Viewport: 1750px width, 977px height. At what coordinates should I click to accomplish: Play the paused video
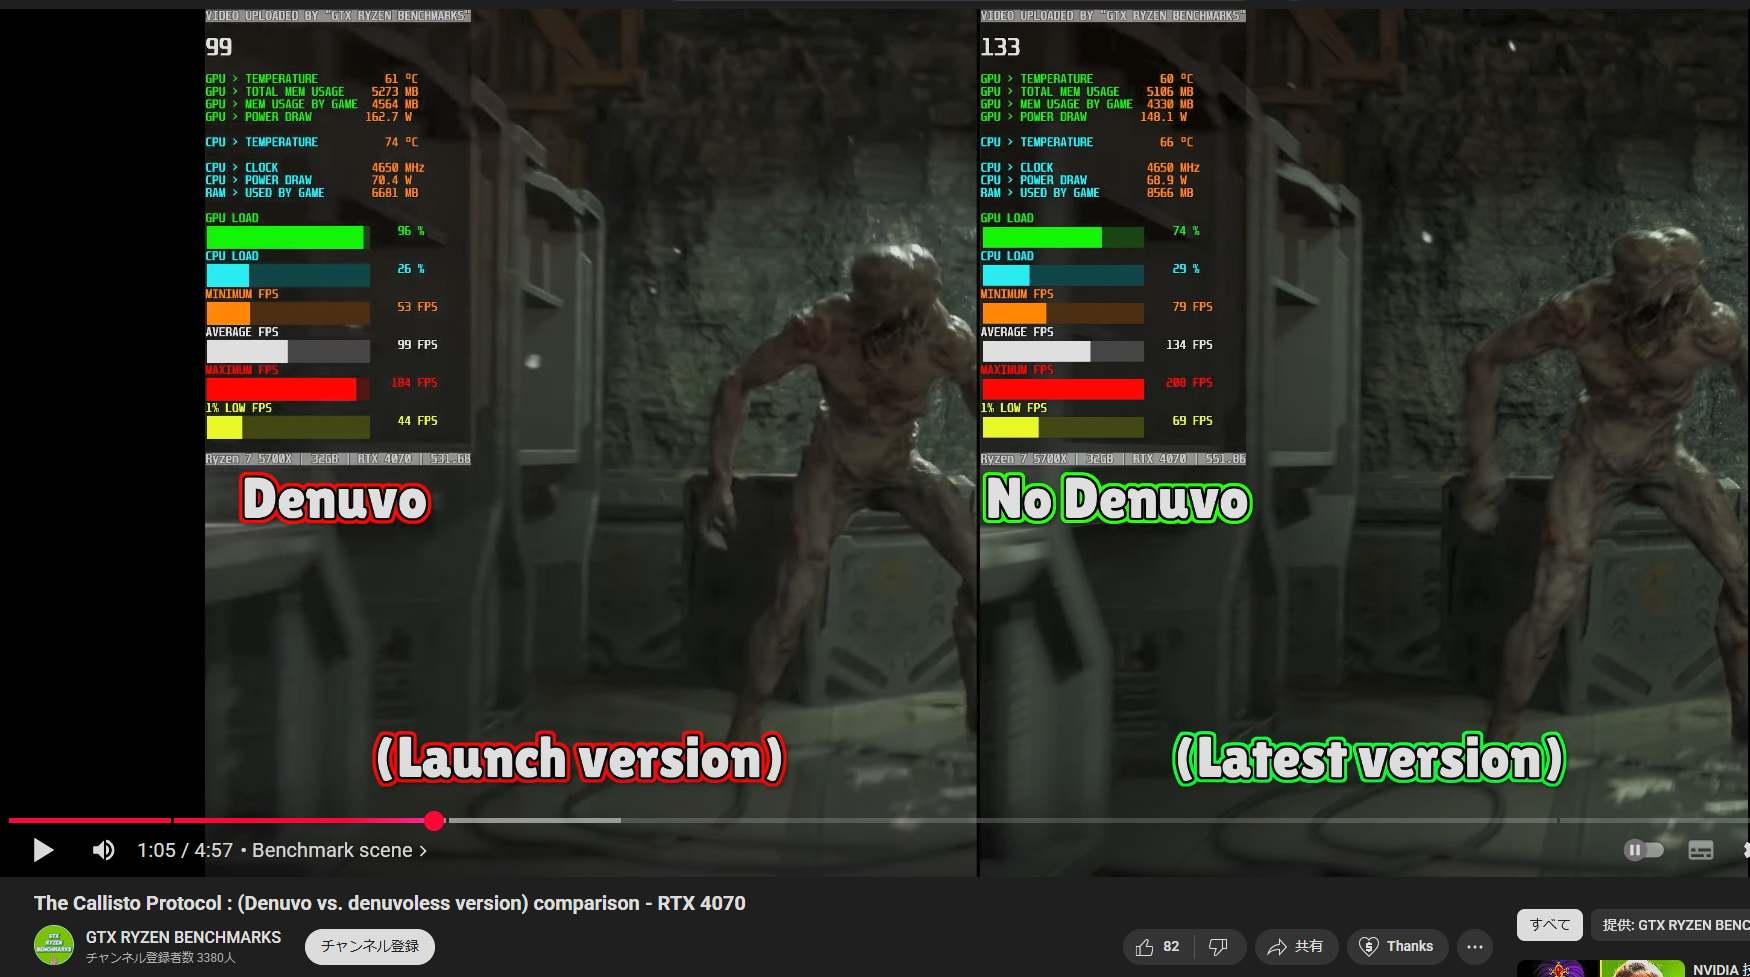click(43, 850)
